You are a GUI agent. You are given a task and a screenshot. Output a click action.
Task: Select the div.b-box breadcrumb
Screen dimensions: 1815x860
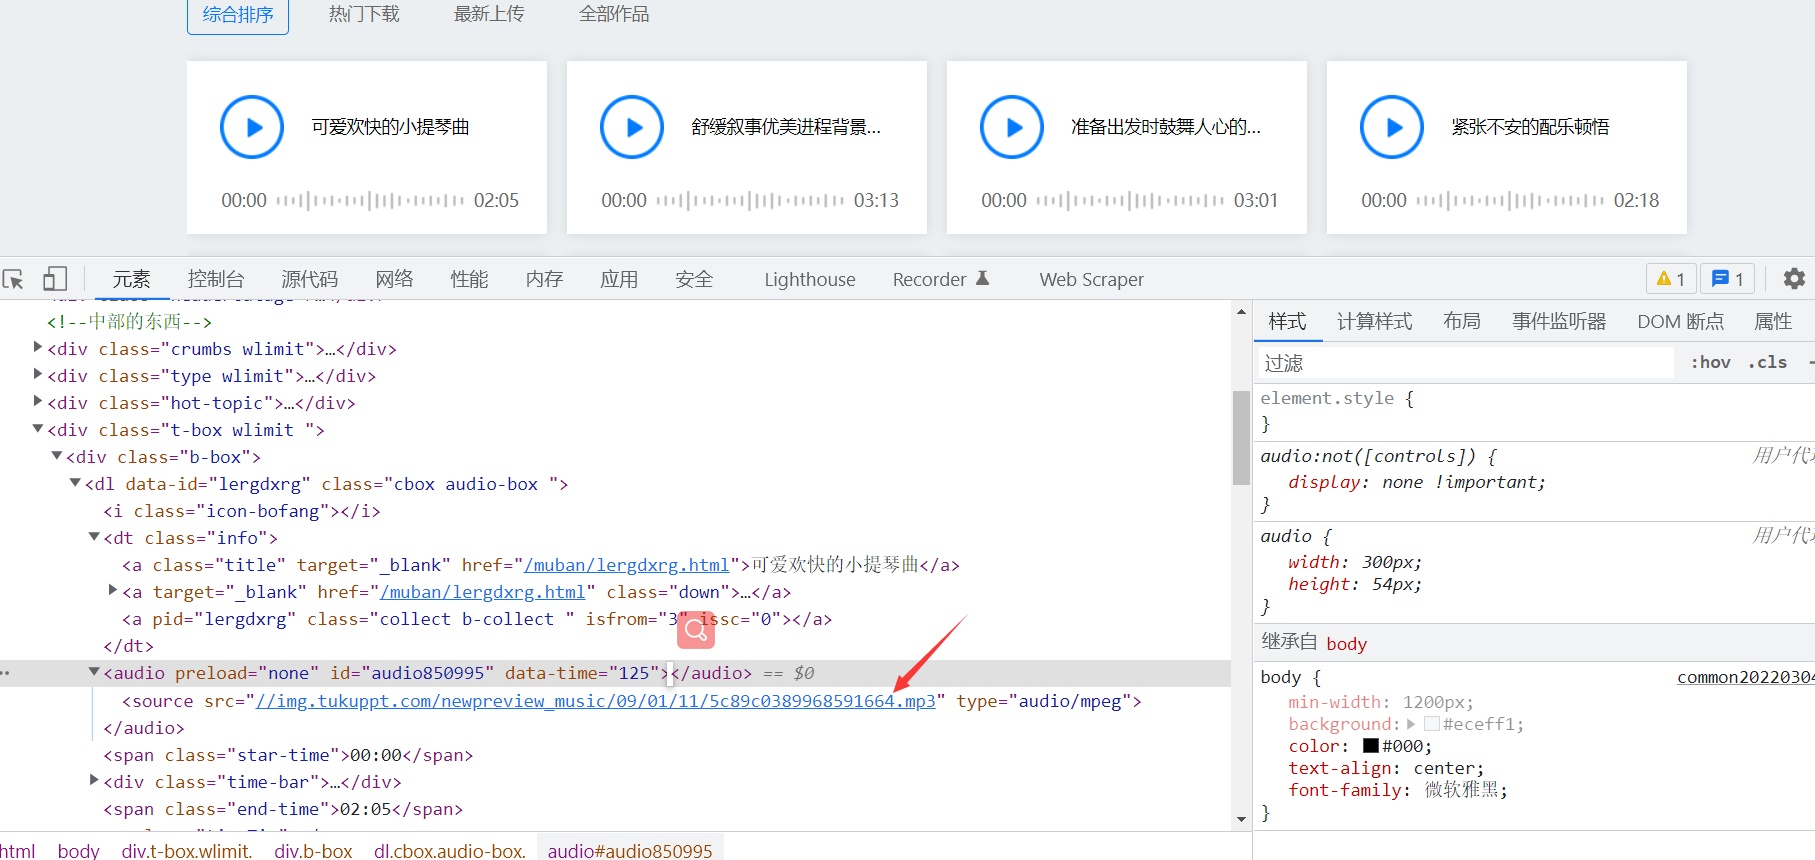(313, 850)
